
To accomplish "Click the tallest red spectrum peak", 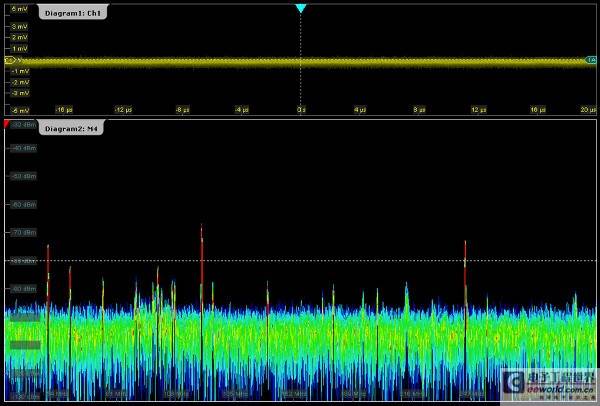I will 202,268.
